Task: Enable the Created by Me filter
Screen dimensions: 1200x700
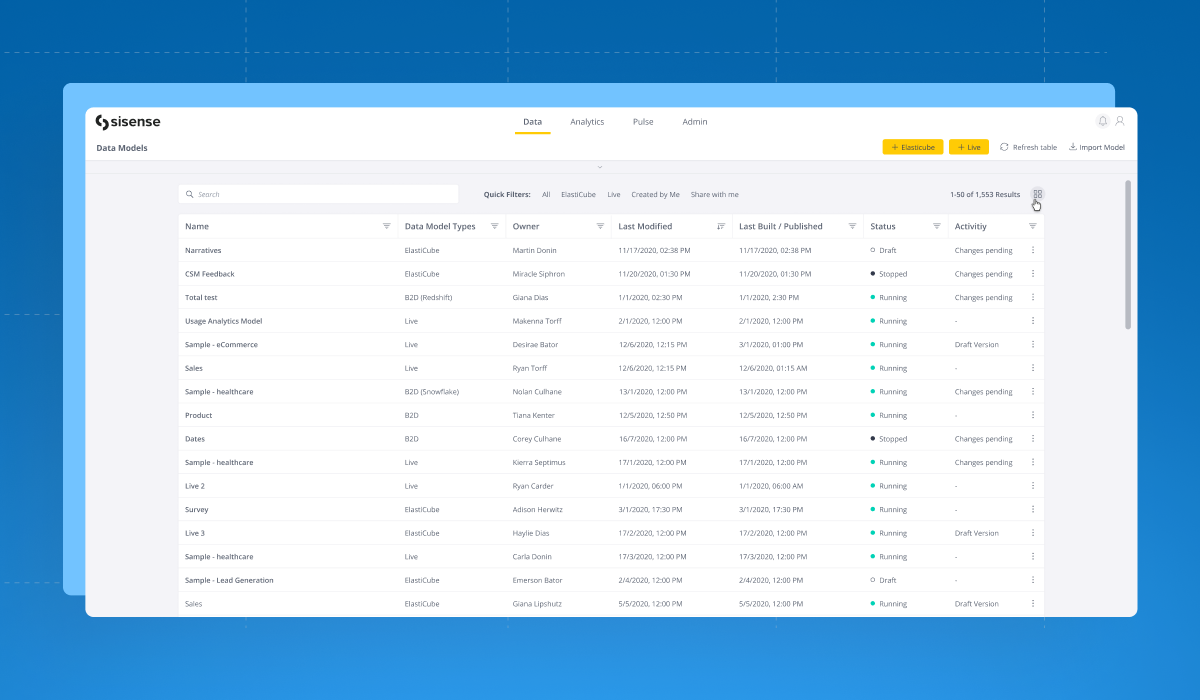Action: [x=655, y=194]
